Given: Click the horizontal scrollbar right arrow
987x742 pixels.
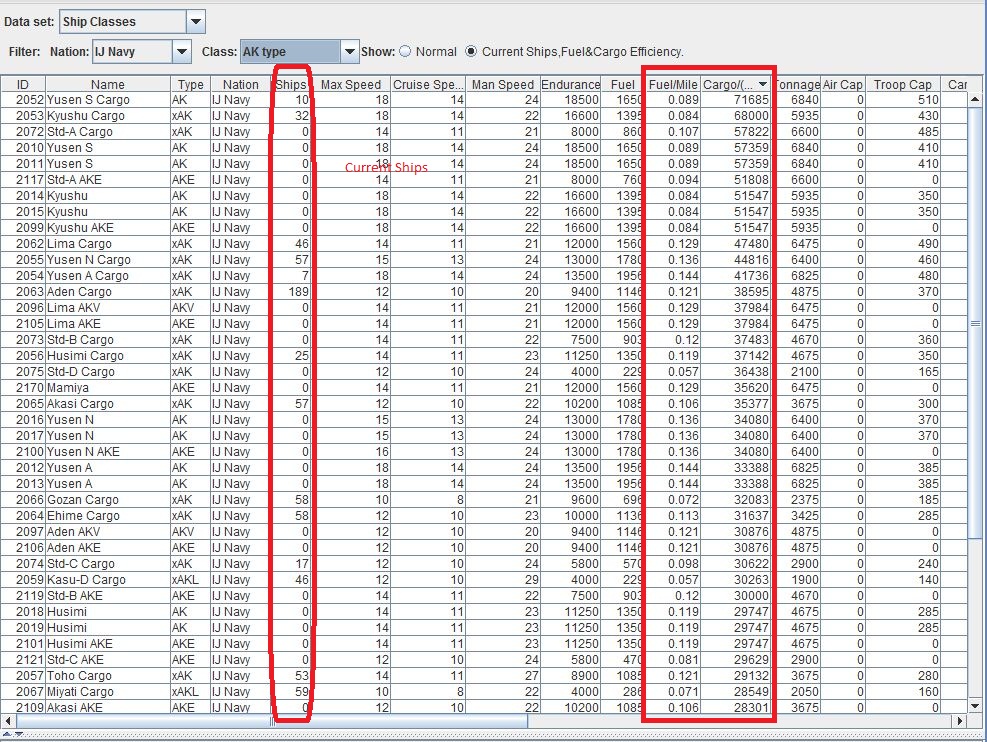Looking at the screenshot, I should point(962,721).
